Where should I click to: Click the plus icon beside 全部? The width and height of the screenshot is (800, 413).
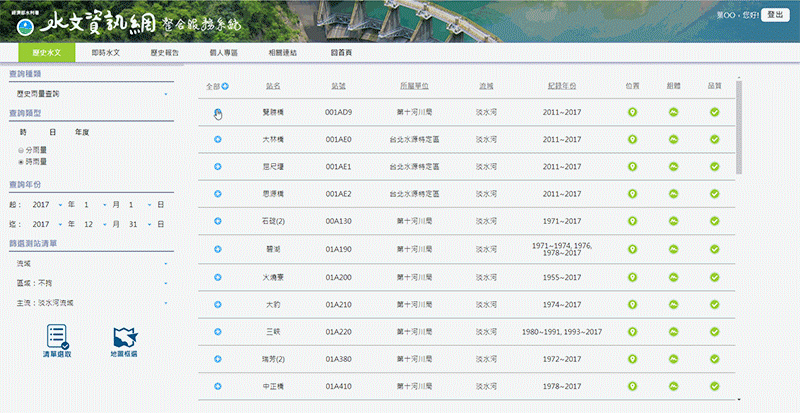(x=225, y=86)
